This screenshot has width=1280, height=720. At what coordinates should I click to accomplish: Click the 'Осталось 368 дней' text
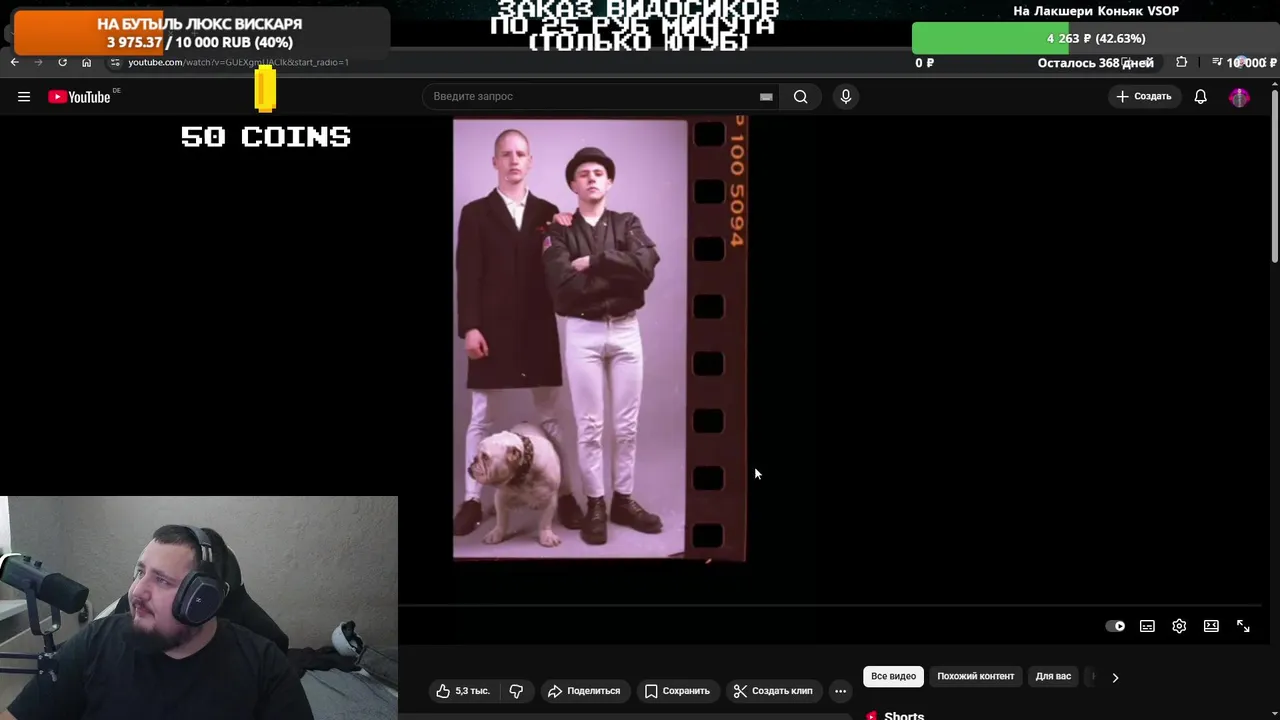(x=1095, y=63)
